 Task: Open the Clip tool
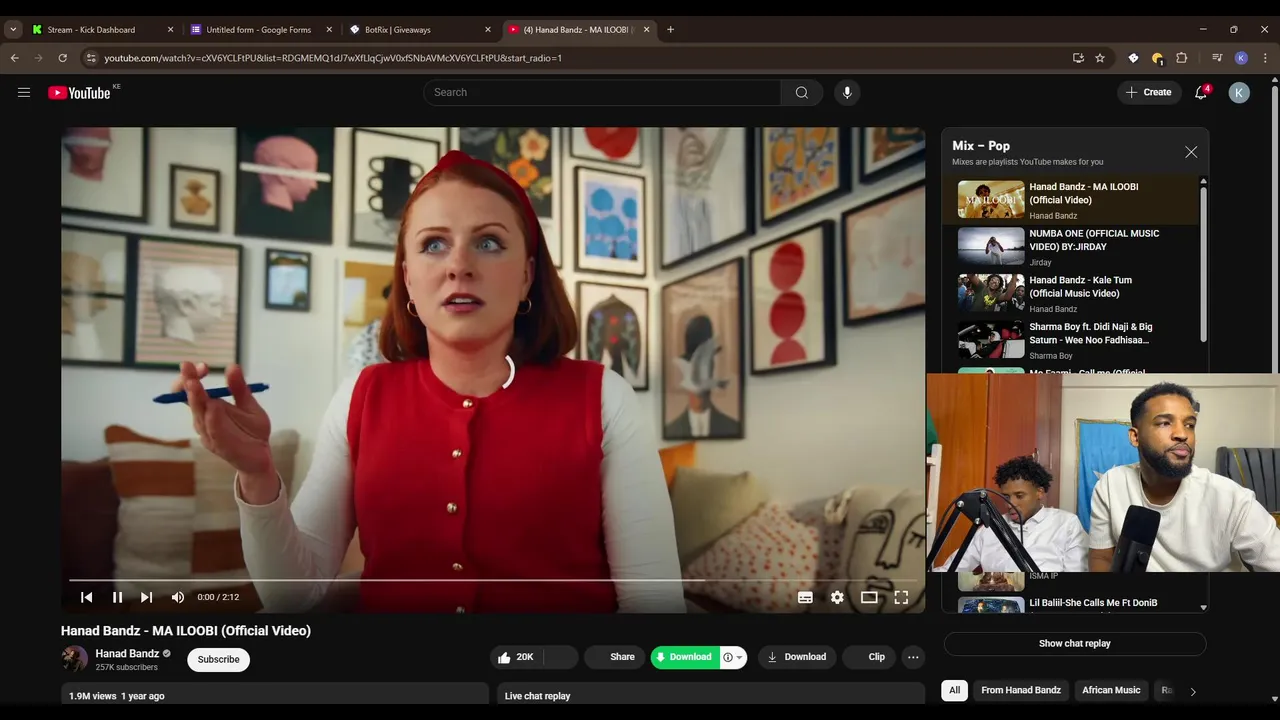click(869, 657)
